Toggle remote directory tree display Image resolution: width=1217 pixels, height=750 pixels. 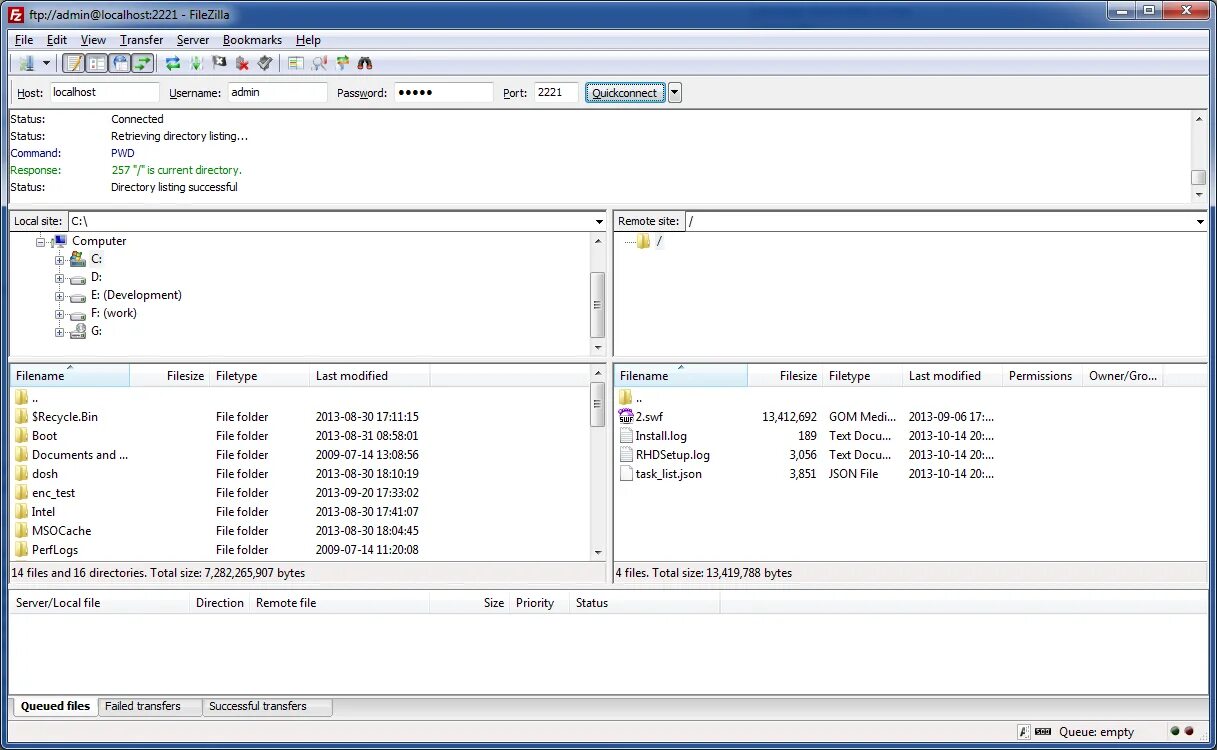click(x=120, y=63)
